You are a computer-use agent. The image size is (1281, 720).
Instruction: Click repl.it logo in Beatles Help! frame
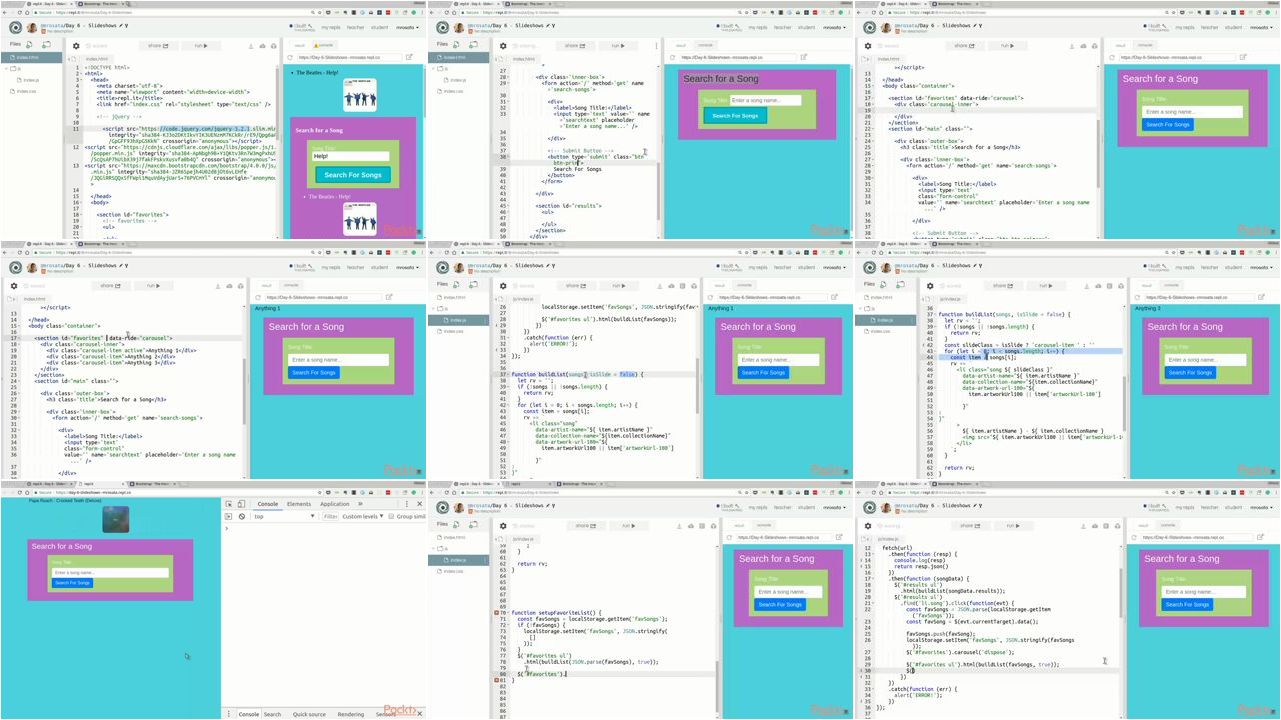(x=15, y=28)
